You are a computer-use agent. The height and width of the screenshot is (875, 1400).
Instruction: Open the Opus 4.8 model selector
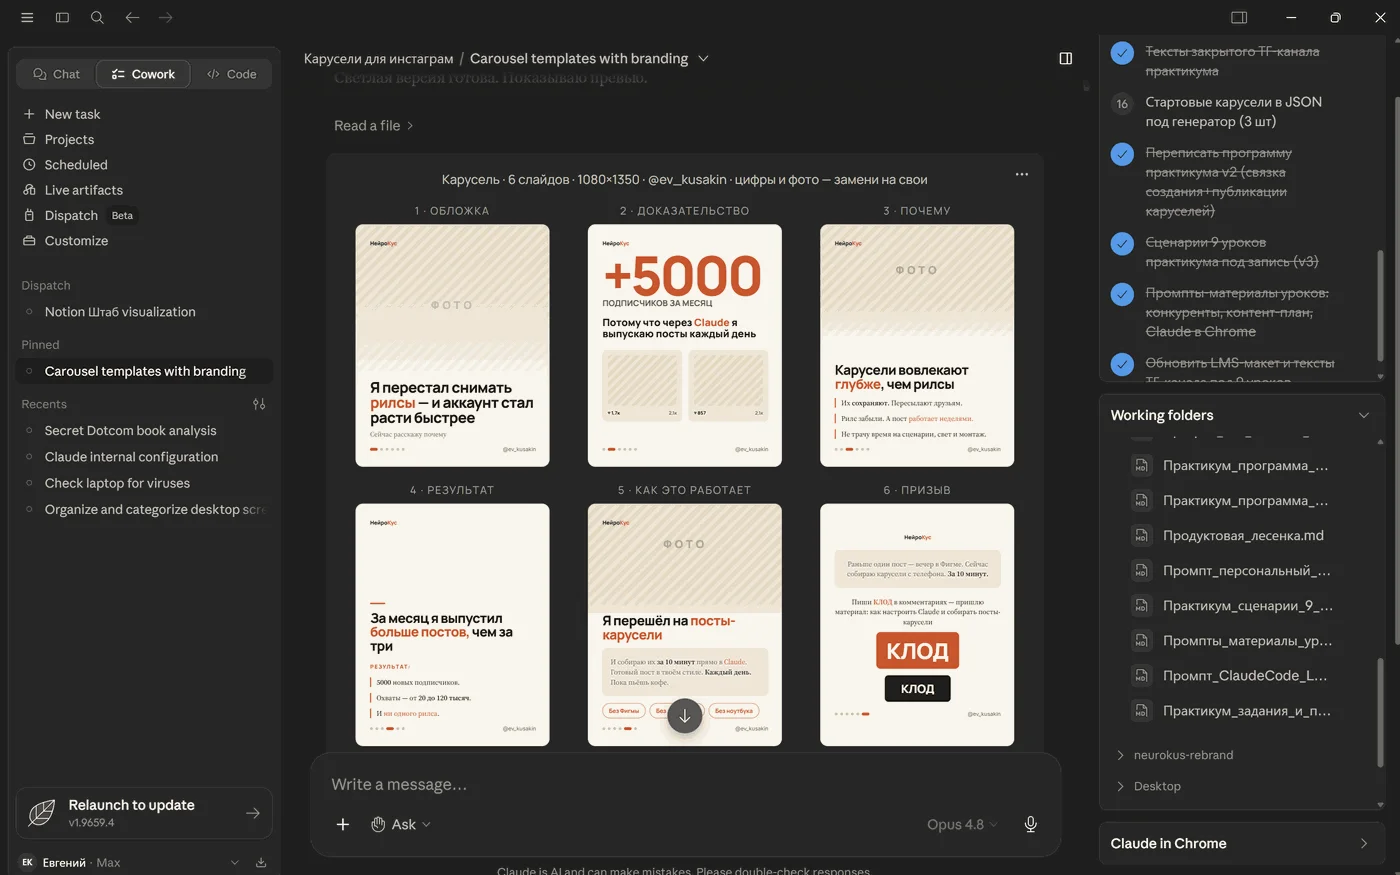pos(962,824)
